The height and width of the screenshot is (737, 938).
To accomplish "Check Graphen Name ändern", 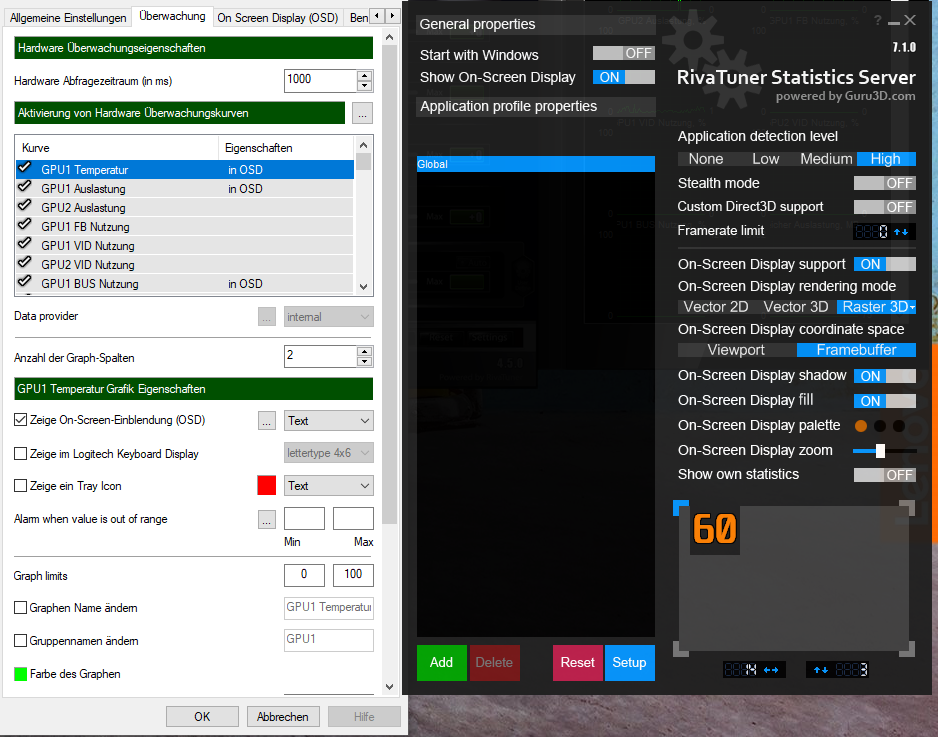I will point(20,608).
